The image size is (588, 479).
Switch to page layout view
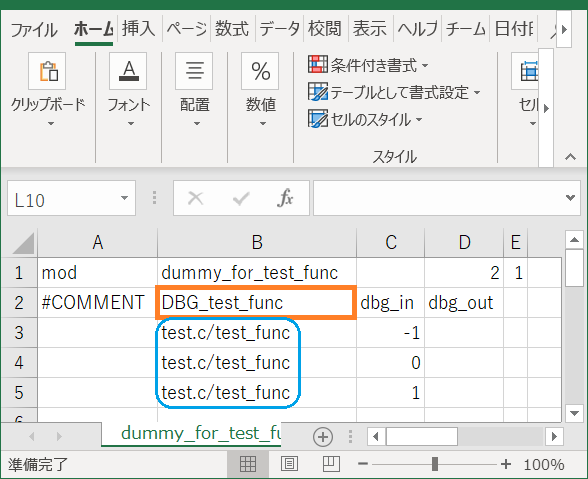289,464
